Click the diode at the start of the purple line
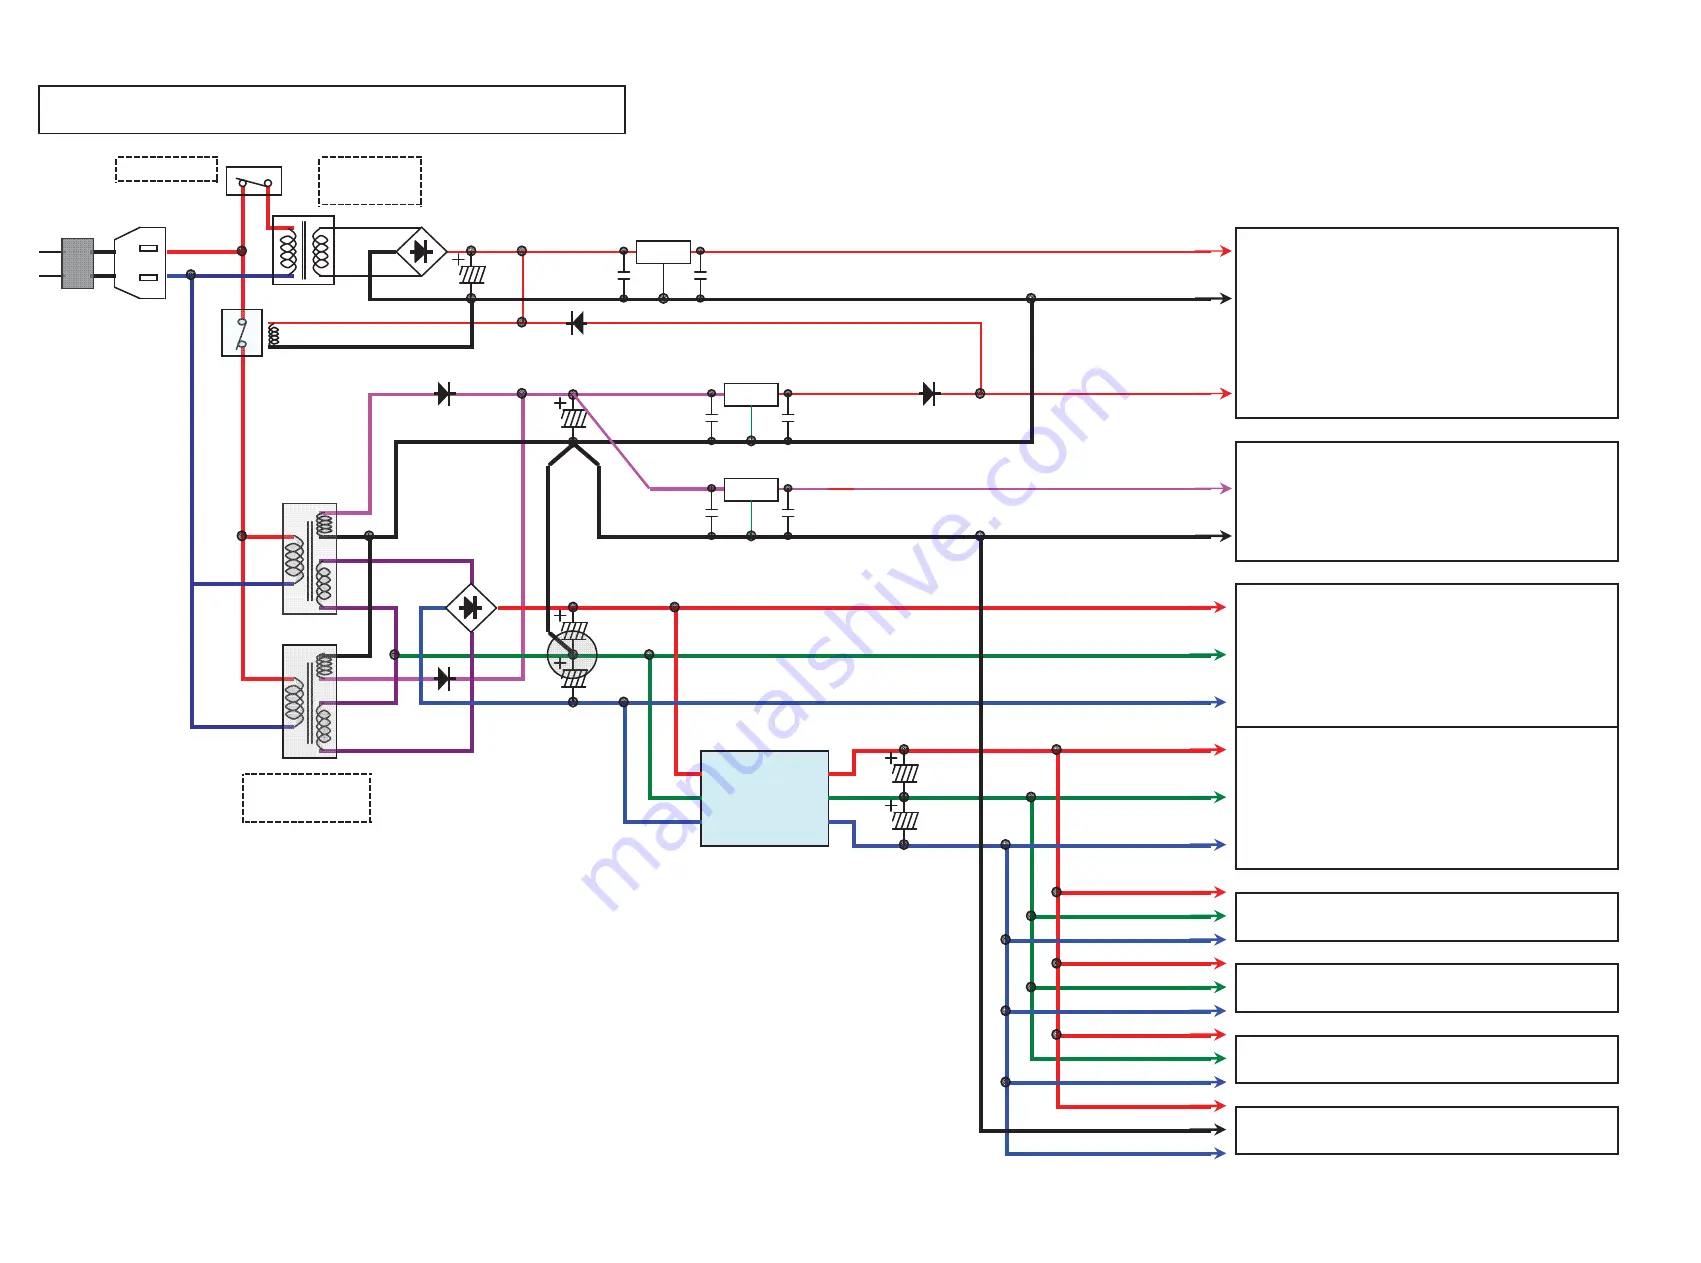 click(446, 394)
